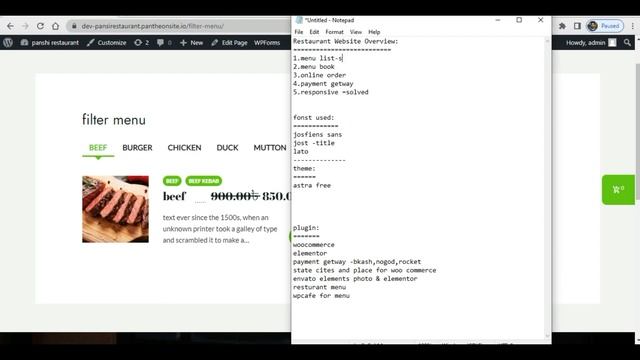Close the Notepad window
Viewport: 640px width, 360px height.
tap(540, 20)
